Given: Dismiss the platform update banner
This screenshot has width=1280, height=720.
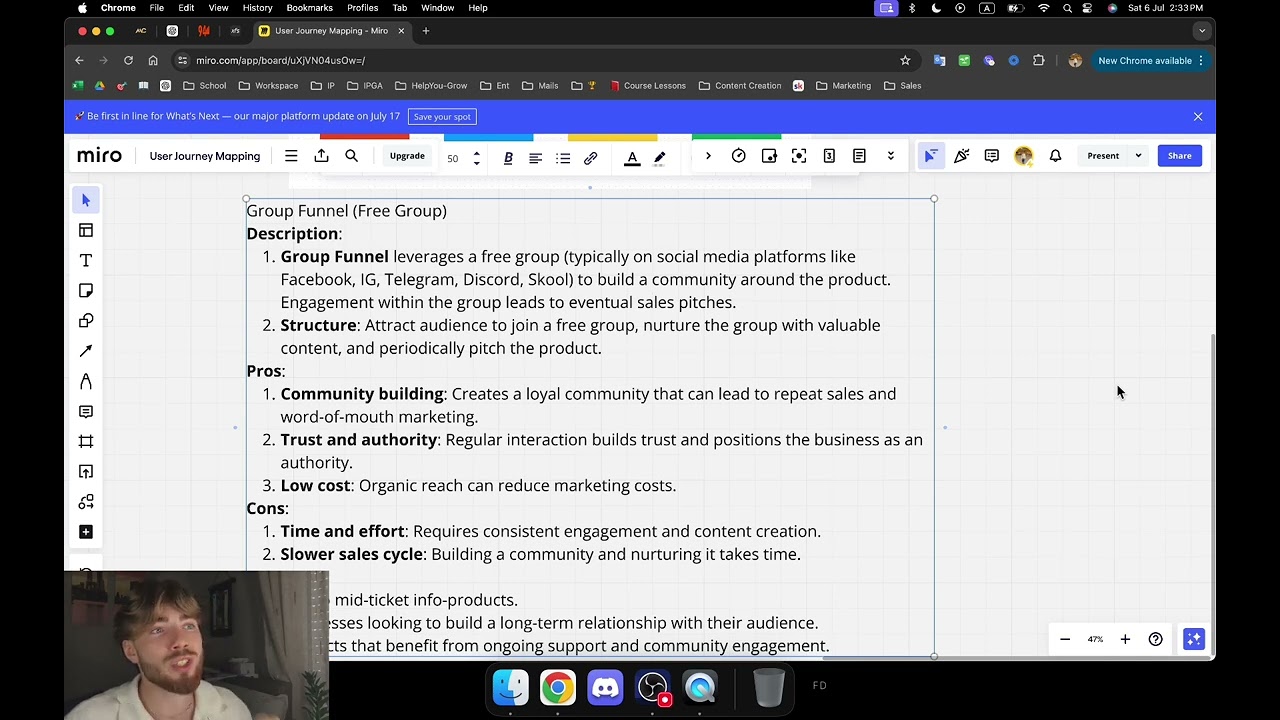Looking at the screenshot, I should 1198,117.
